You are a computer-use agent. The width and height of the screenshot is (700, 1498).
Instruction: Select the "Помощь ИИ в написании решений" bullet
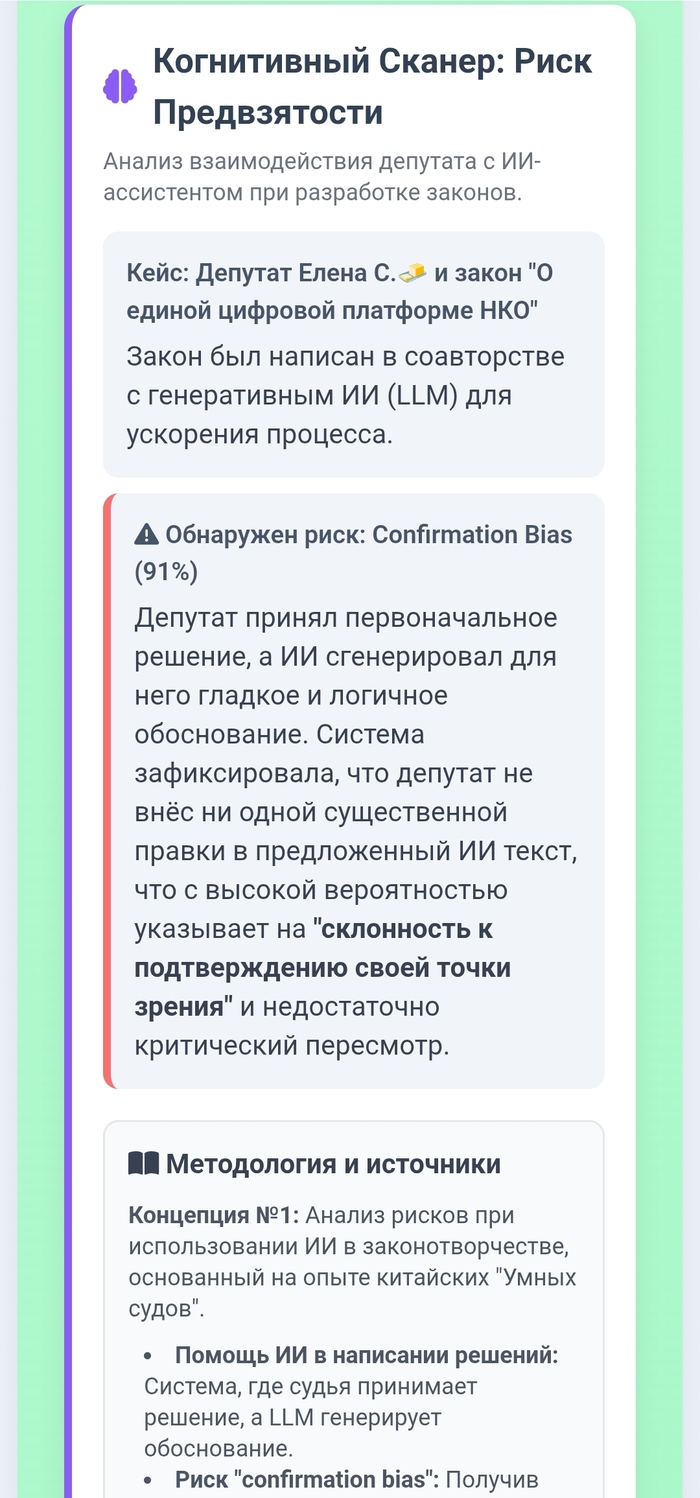click(x=365, y=1356)
